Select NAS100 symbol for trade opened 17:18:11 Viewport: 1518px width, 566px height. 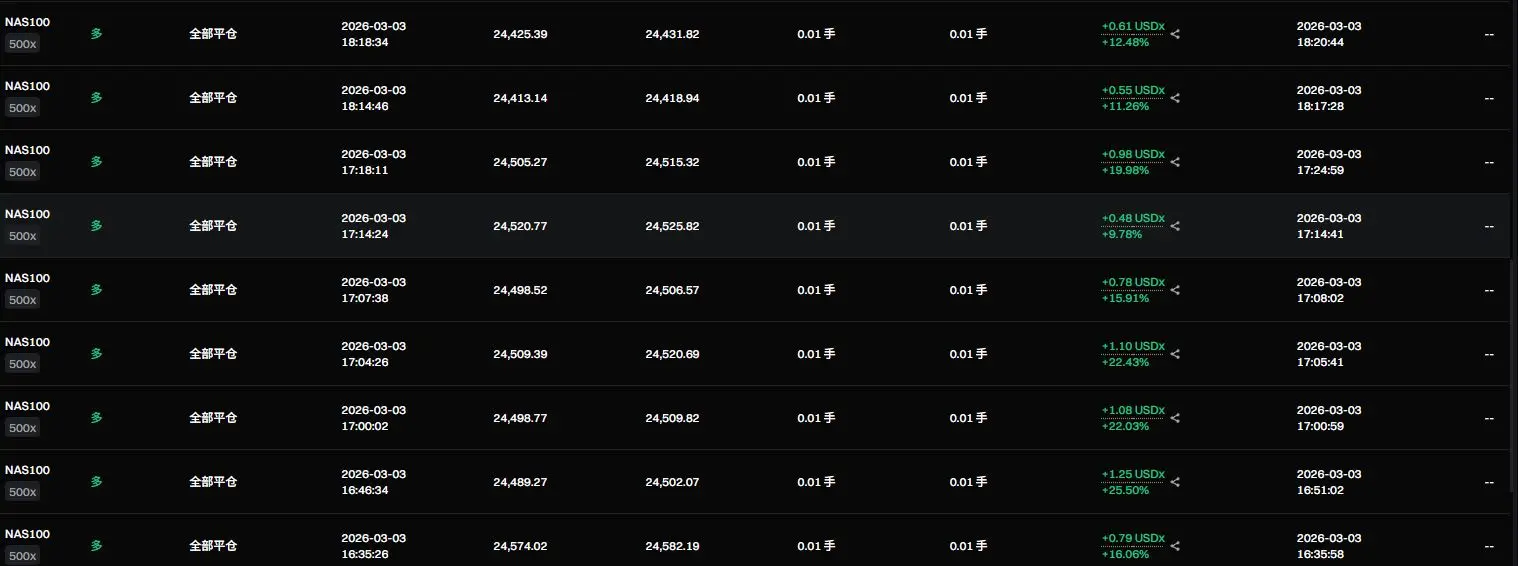pyautogui.click(x=27, y=150)
